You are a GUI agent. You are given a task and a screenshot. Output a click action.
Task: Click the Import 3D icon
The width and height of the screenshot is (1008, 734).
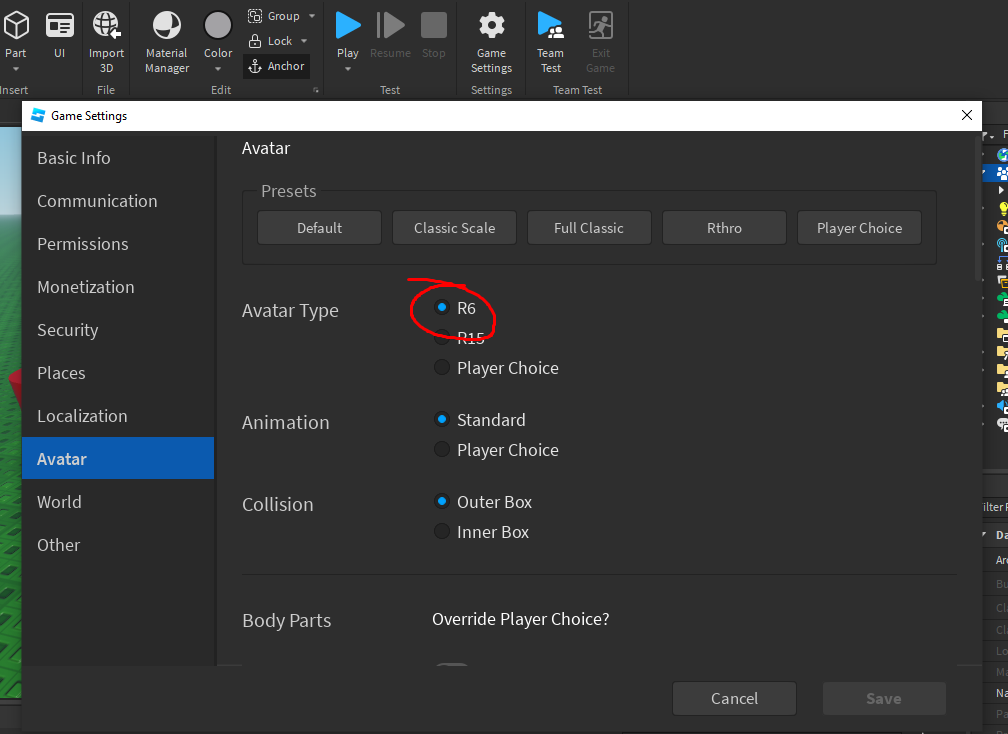tap(107, 26)
